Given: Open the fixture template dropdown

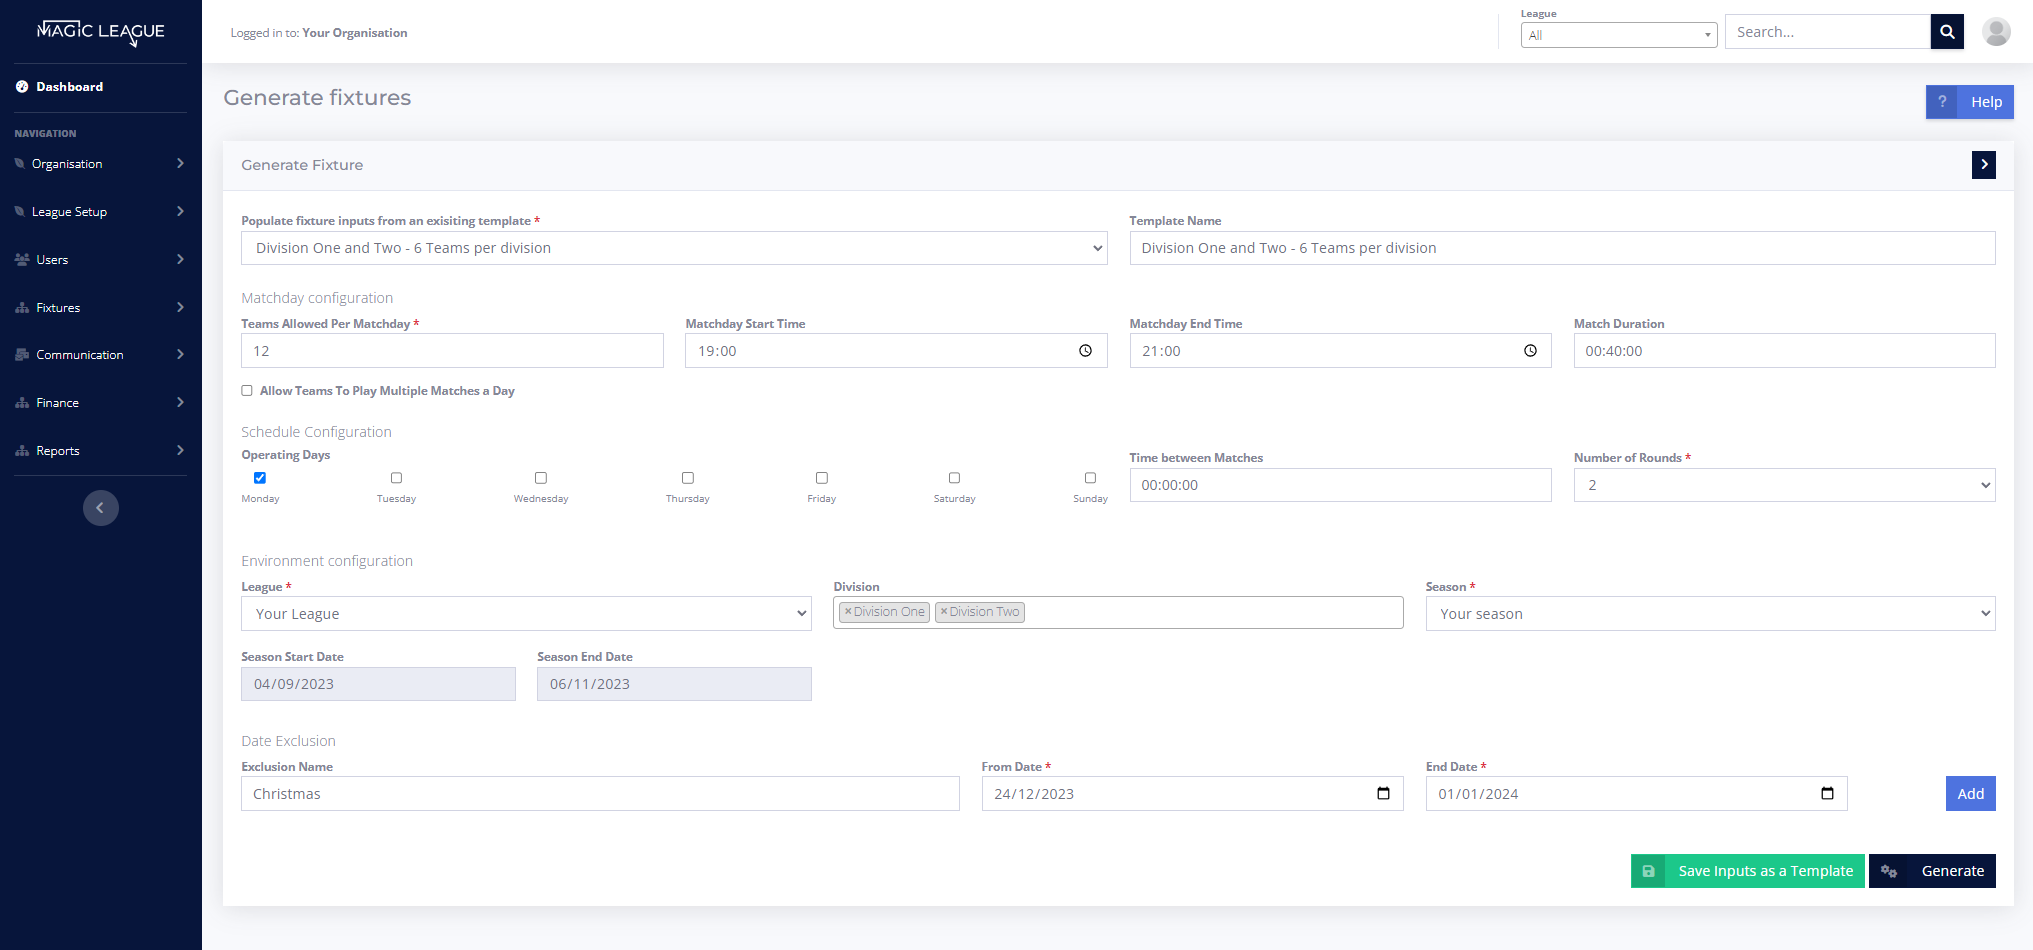Looking at the screenshot, I should click(x=674, y=248).
